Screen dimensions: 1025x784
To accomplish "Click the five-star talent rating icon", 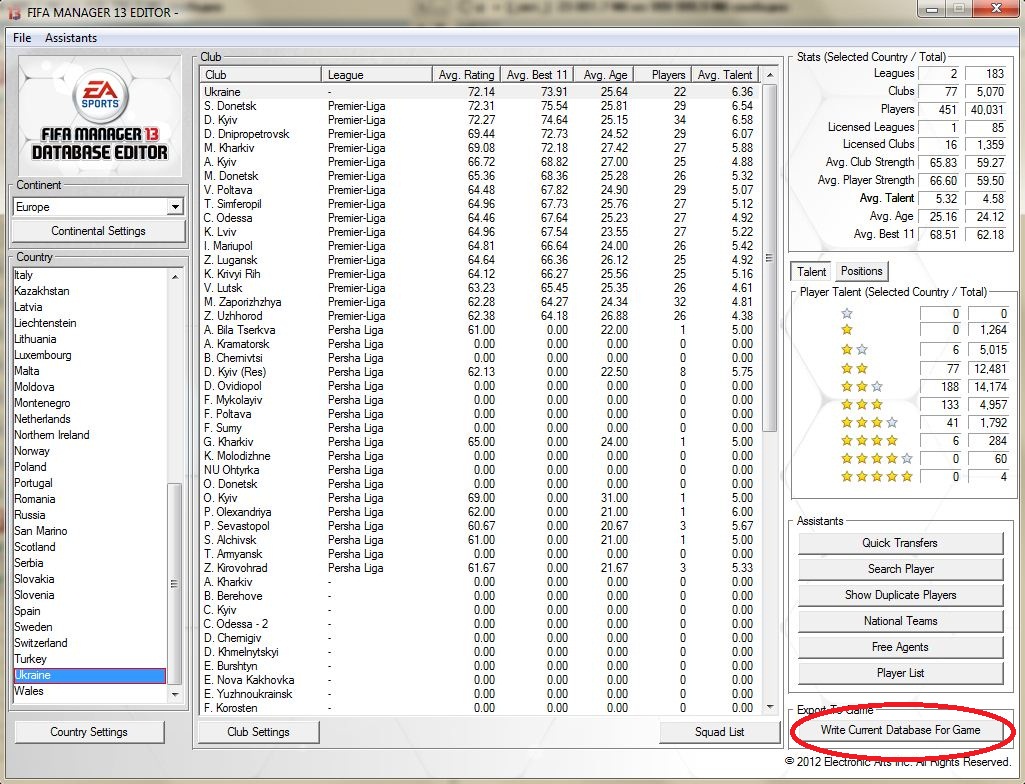I will tap(876, 477).
